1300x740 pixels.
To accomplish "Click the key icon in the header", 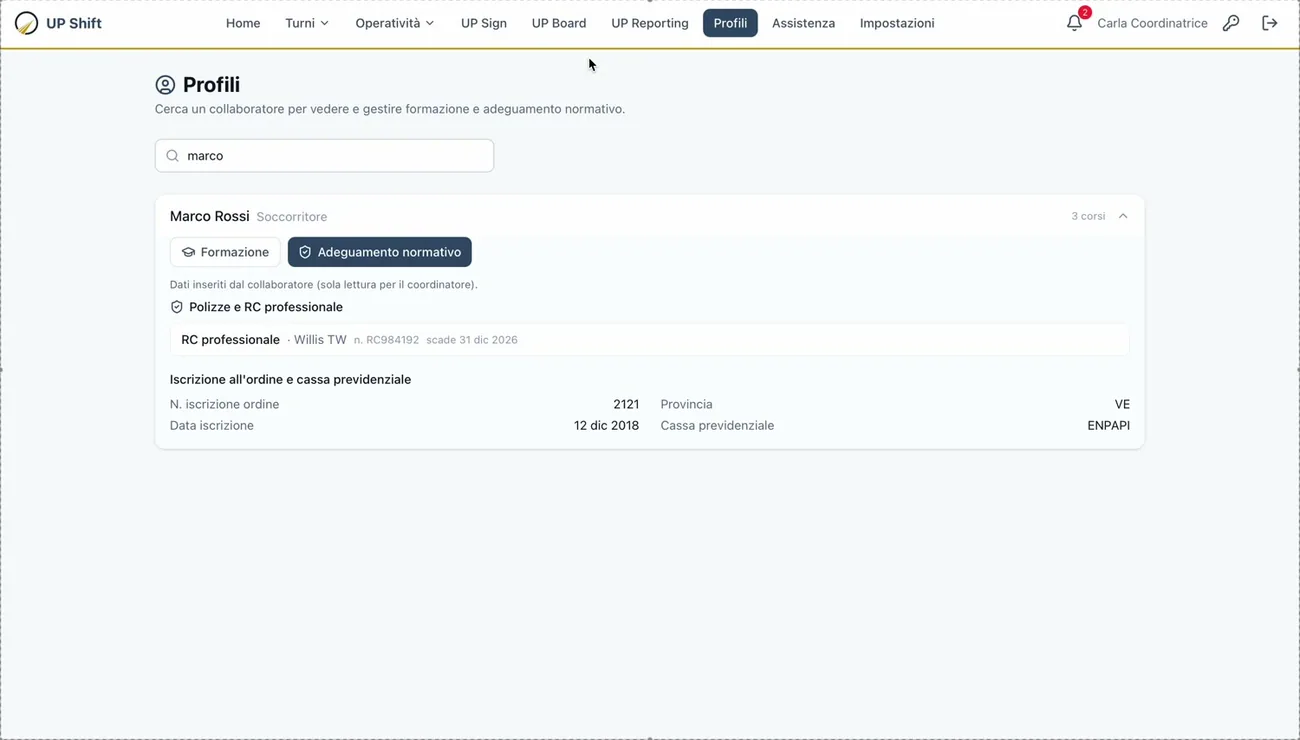I will click(1231, 23).
